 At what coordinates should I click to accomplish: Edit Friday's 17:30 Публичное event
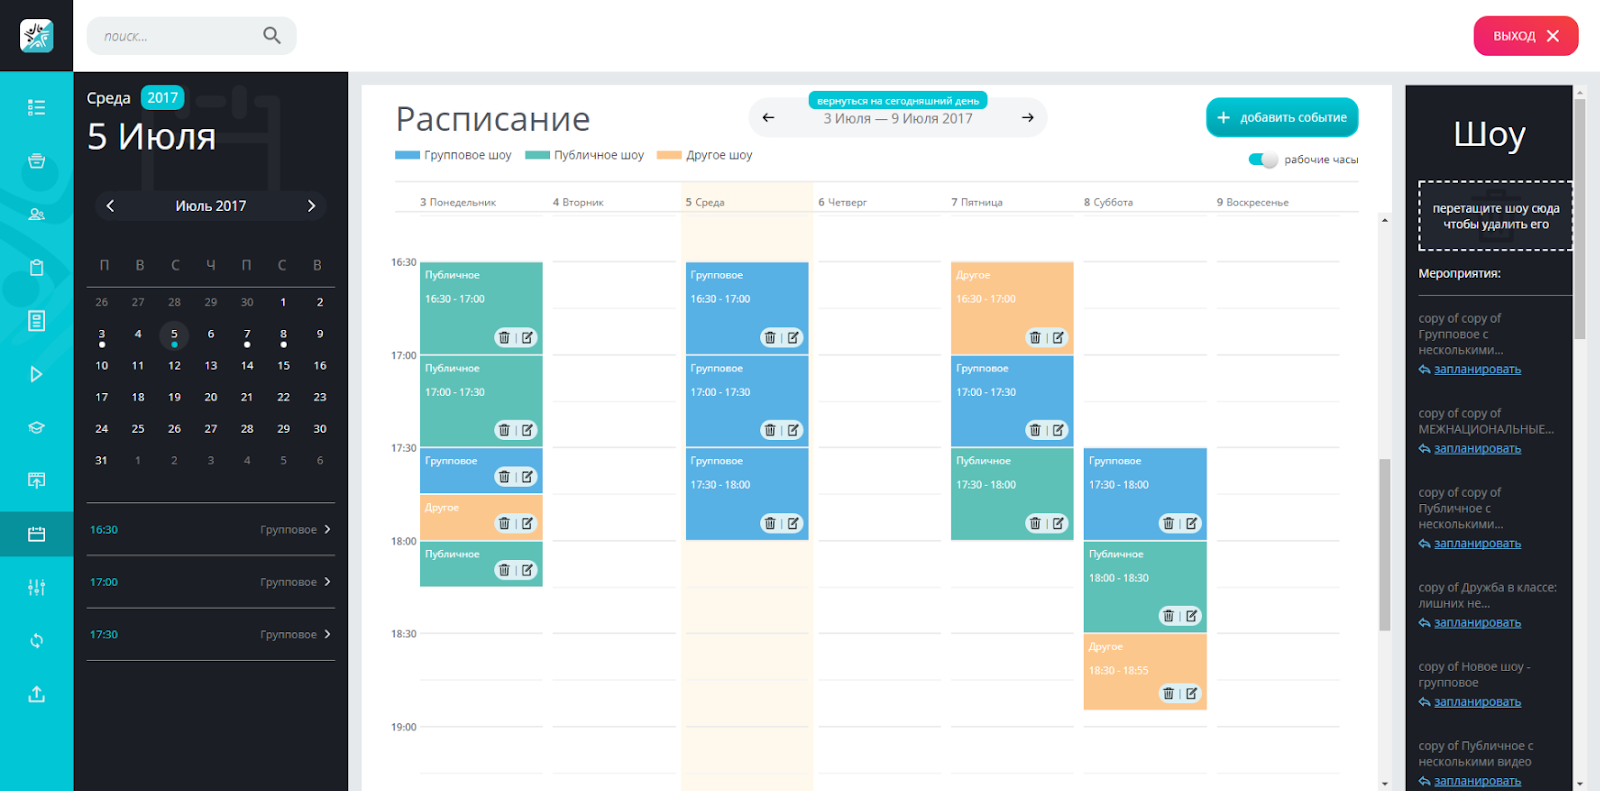[1058, 523]
